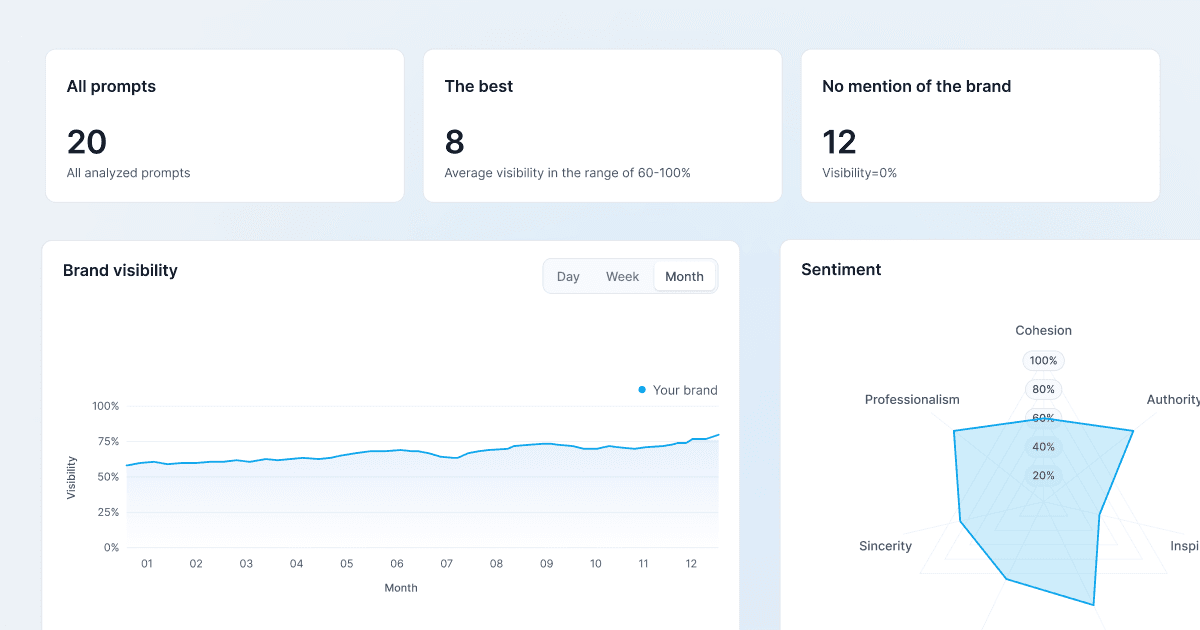This screenshot has width=1200, height=630.
Task: Click the 25% tick on Visibility axis
Action: coord(106,512)
